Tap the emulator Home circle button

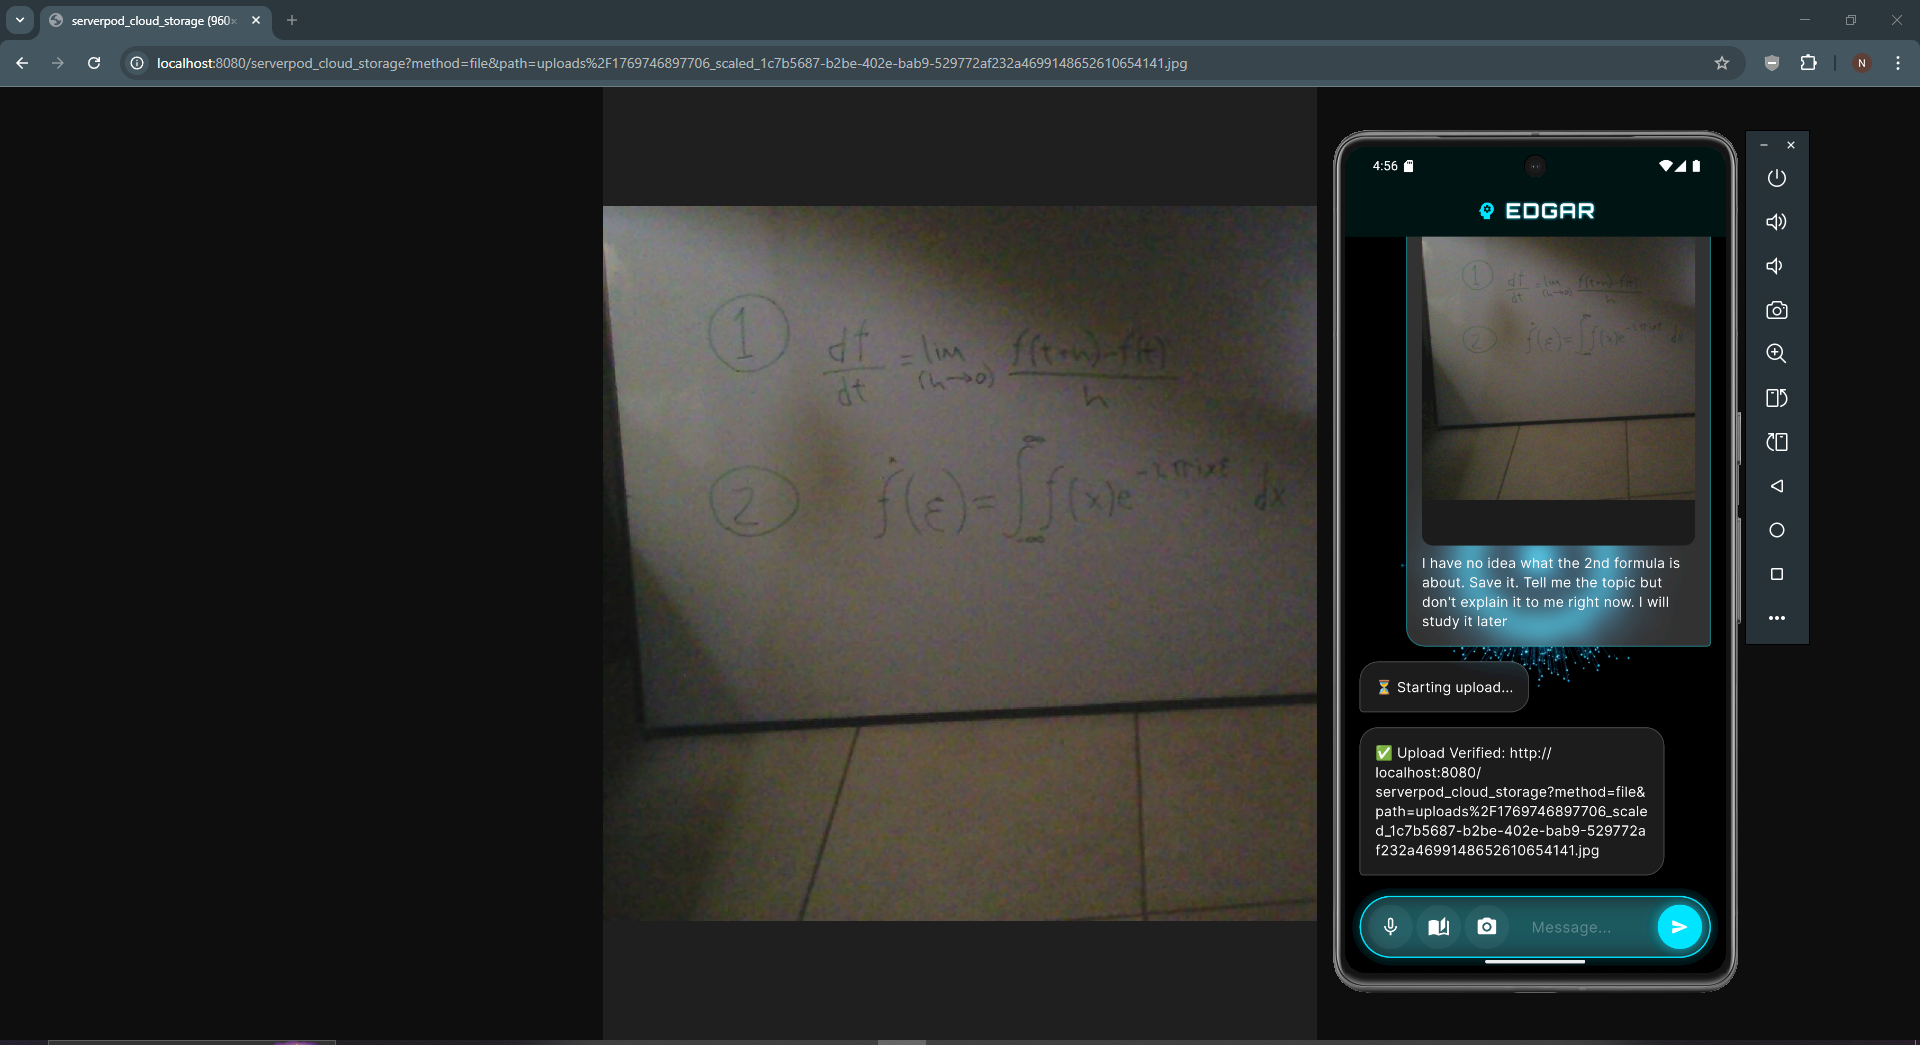point(1777,530)
